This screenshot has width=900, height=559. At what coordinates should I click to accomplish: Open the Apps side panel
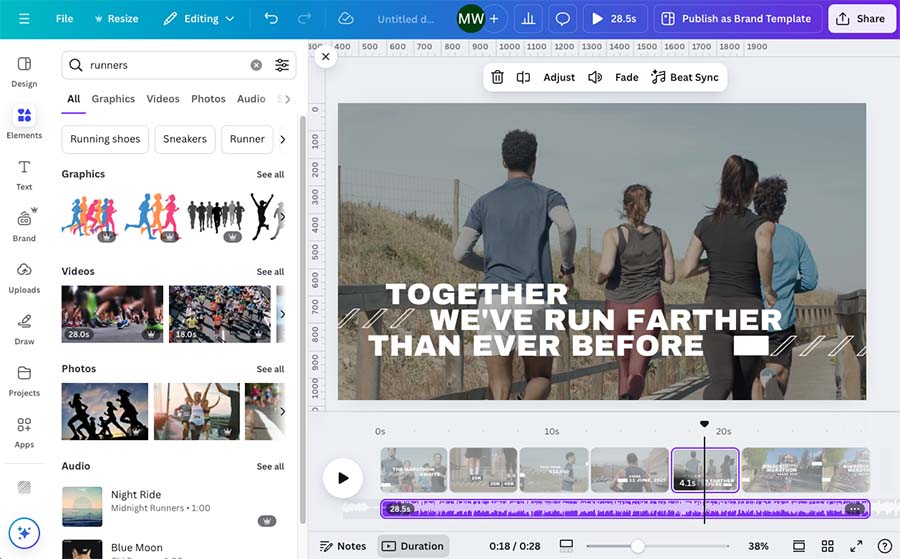coord(24,433)
